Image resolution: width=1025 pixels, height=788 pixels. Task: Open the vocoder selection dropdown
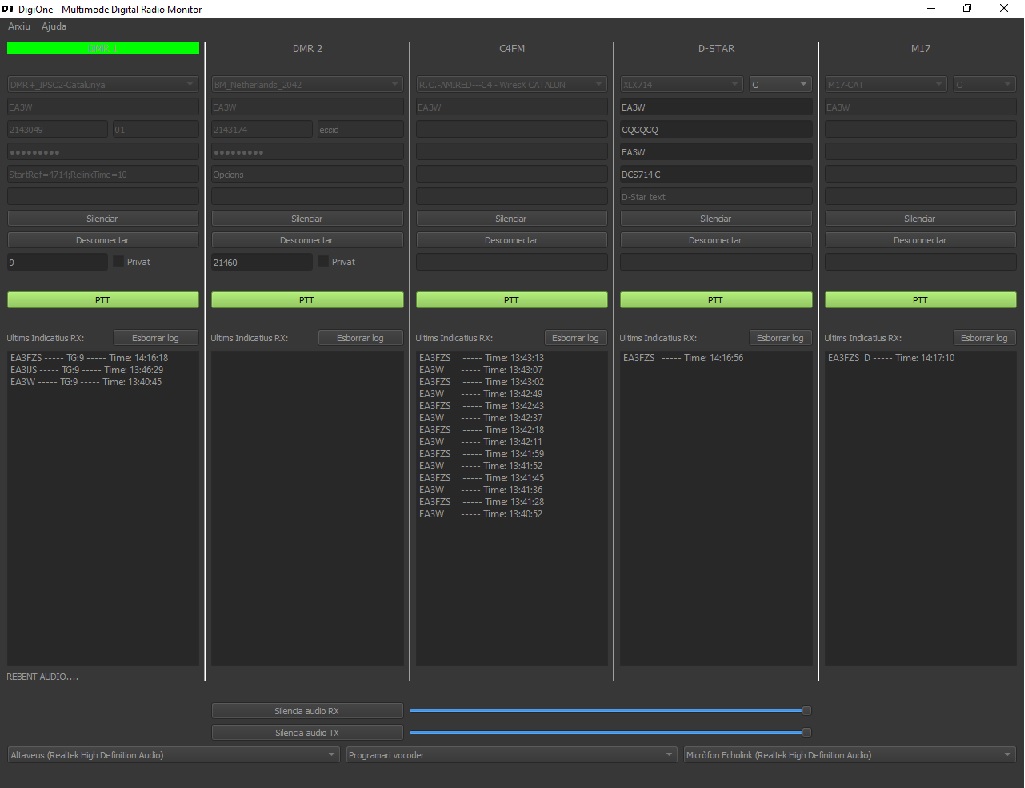511,755
